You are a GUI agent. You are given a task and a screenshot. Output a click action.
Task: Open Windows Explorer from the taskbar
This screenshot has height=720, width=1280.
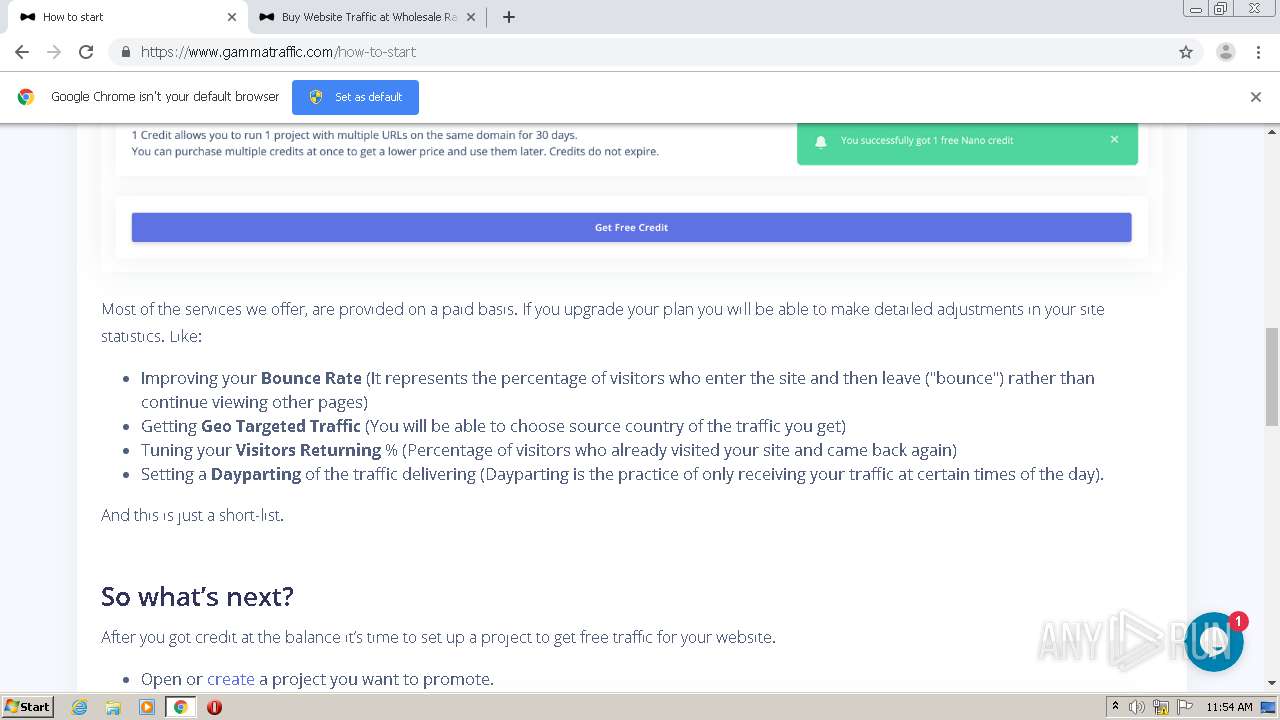[113, 707]
